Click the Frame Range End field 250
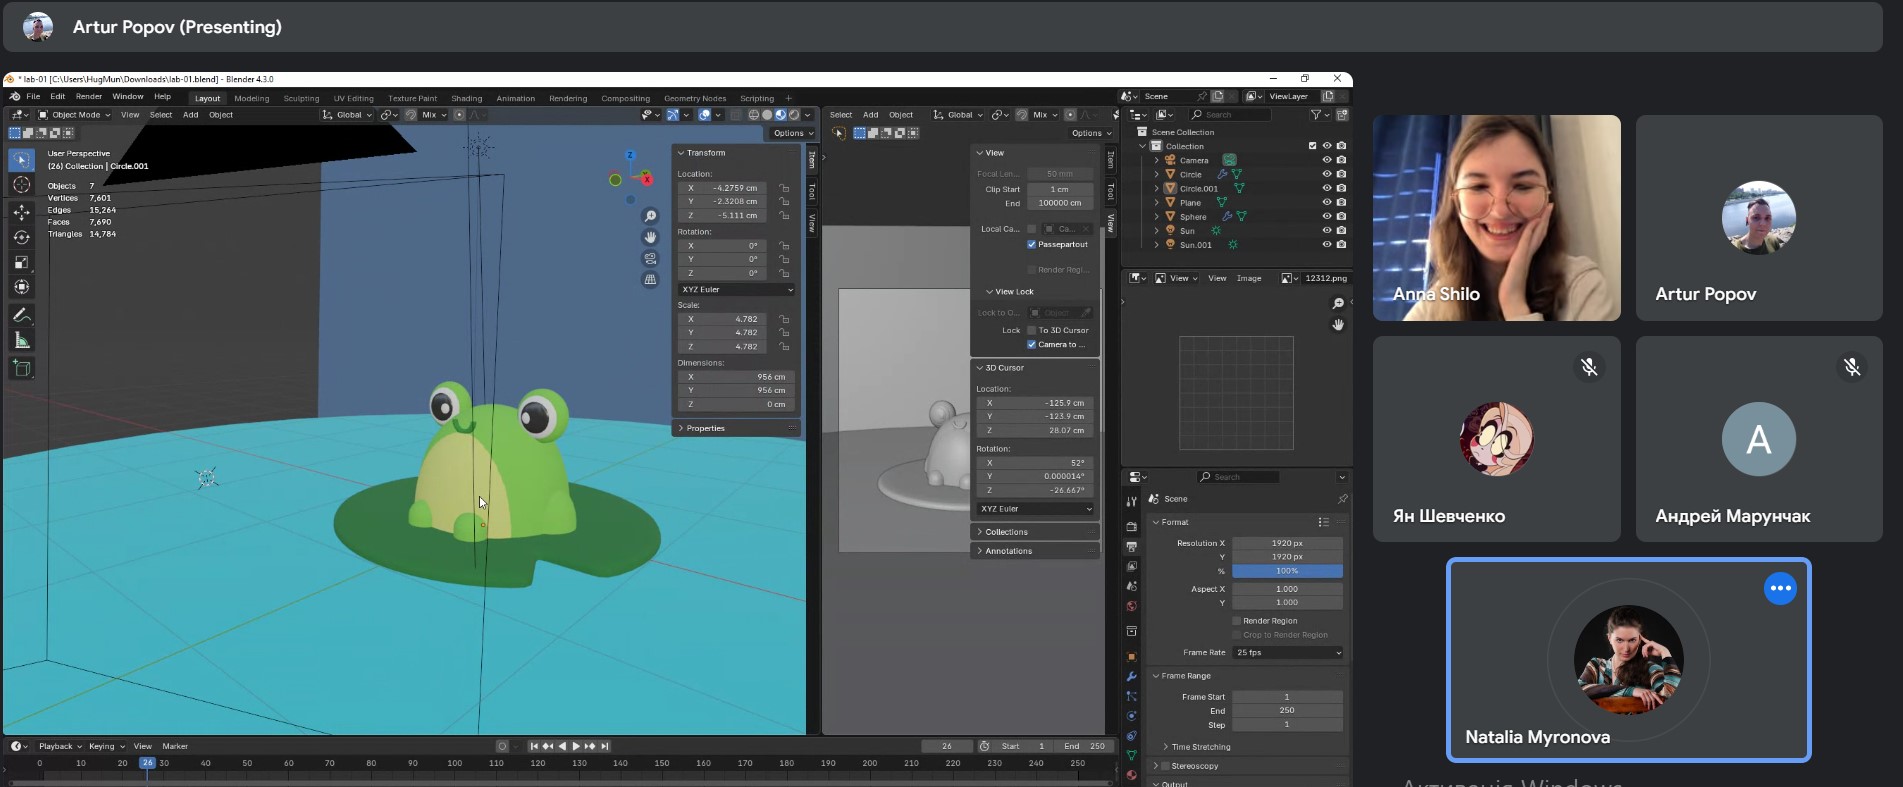 coord(1287,711)
